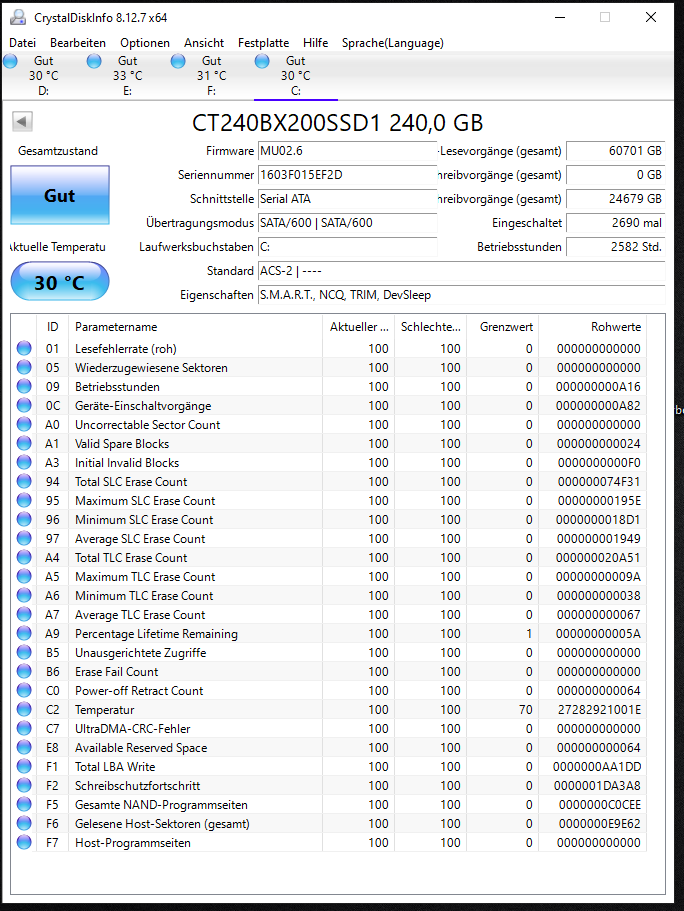The image size is (684, 911).
Task: Open the Sprache(Language) menu
Action: click(393, 43)
